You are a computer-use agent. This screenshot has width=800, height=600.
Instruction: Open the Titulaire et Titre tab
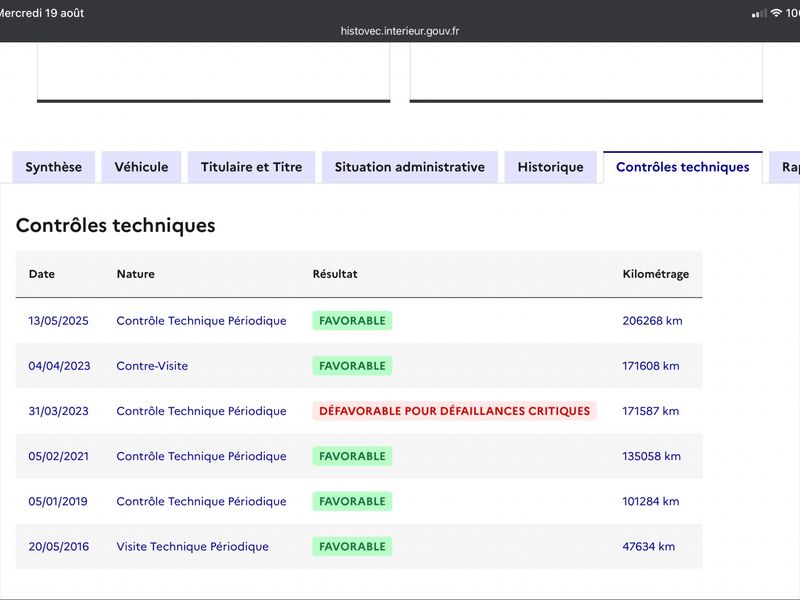(x=252, y=167)
